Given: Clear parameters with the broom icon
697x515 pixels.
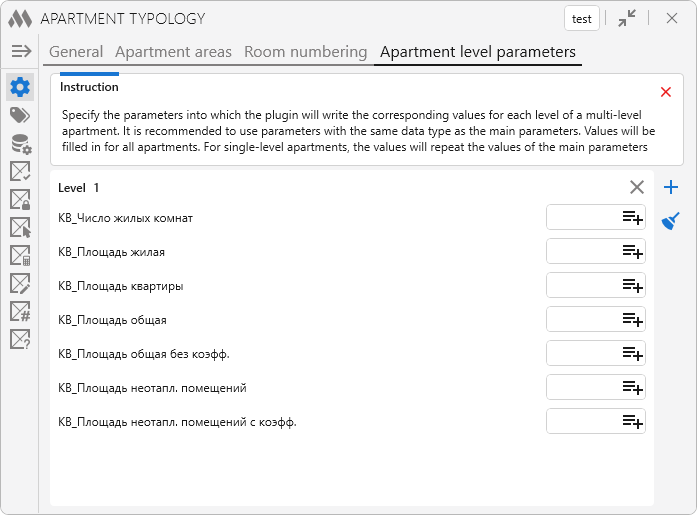Looking at the screenshot, I should tap(671, 220).
